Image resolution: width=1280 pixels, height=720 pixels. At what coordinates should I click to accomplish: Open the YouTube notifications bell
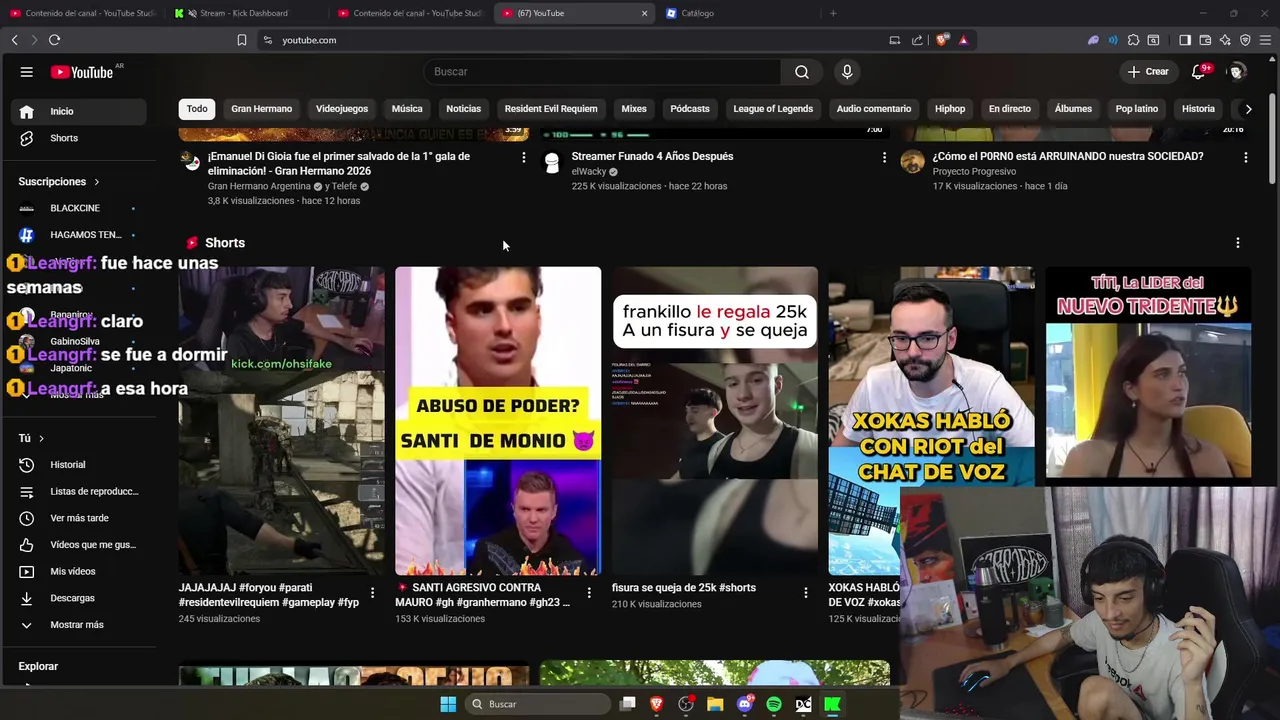pos(1199,72)
